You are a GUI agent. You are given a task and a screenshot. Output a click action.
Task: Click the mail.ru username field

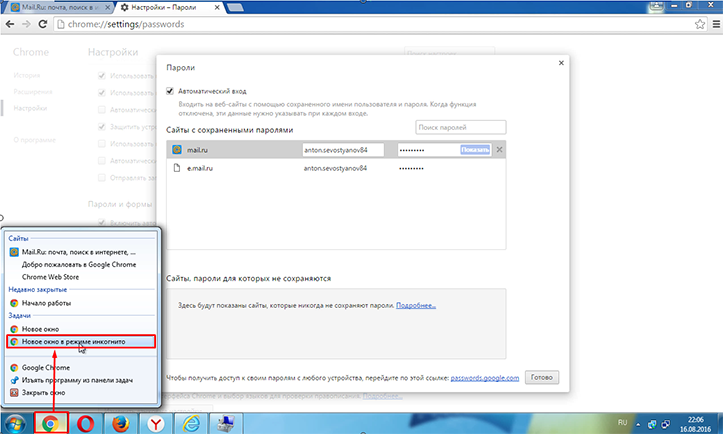click(343, 150)
